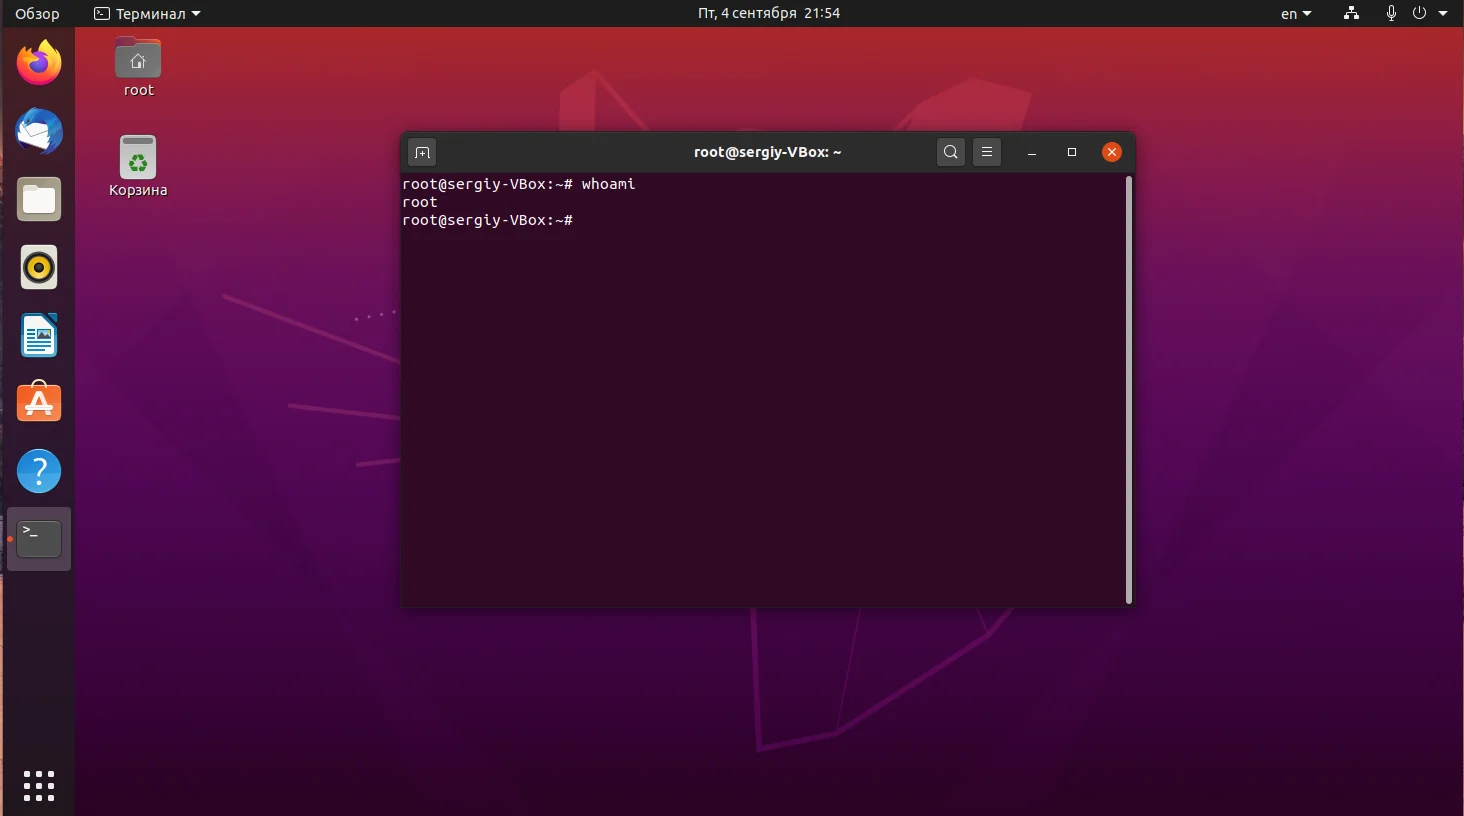Open the Обзор activities overview
This screenshot has width=1464, height=816.
click(x=37, y=14)
